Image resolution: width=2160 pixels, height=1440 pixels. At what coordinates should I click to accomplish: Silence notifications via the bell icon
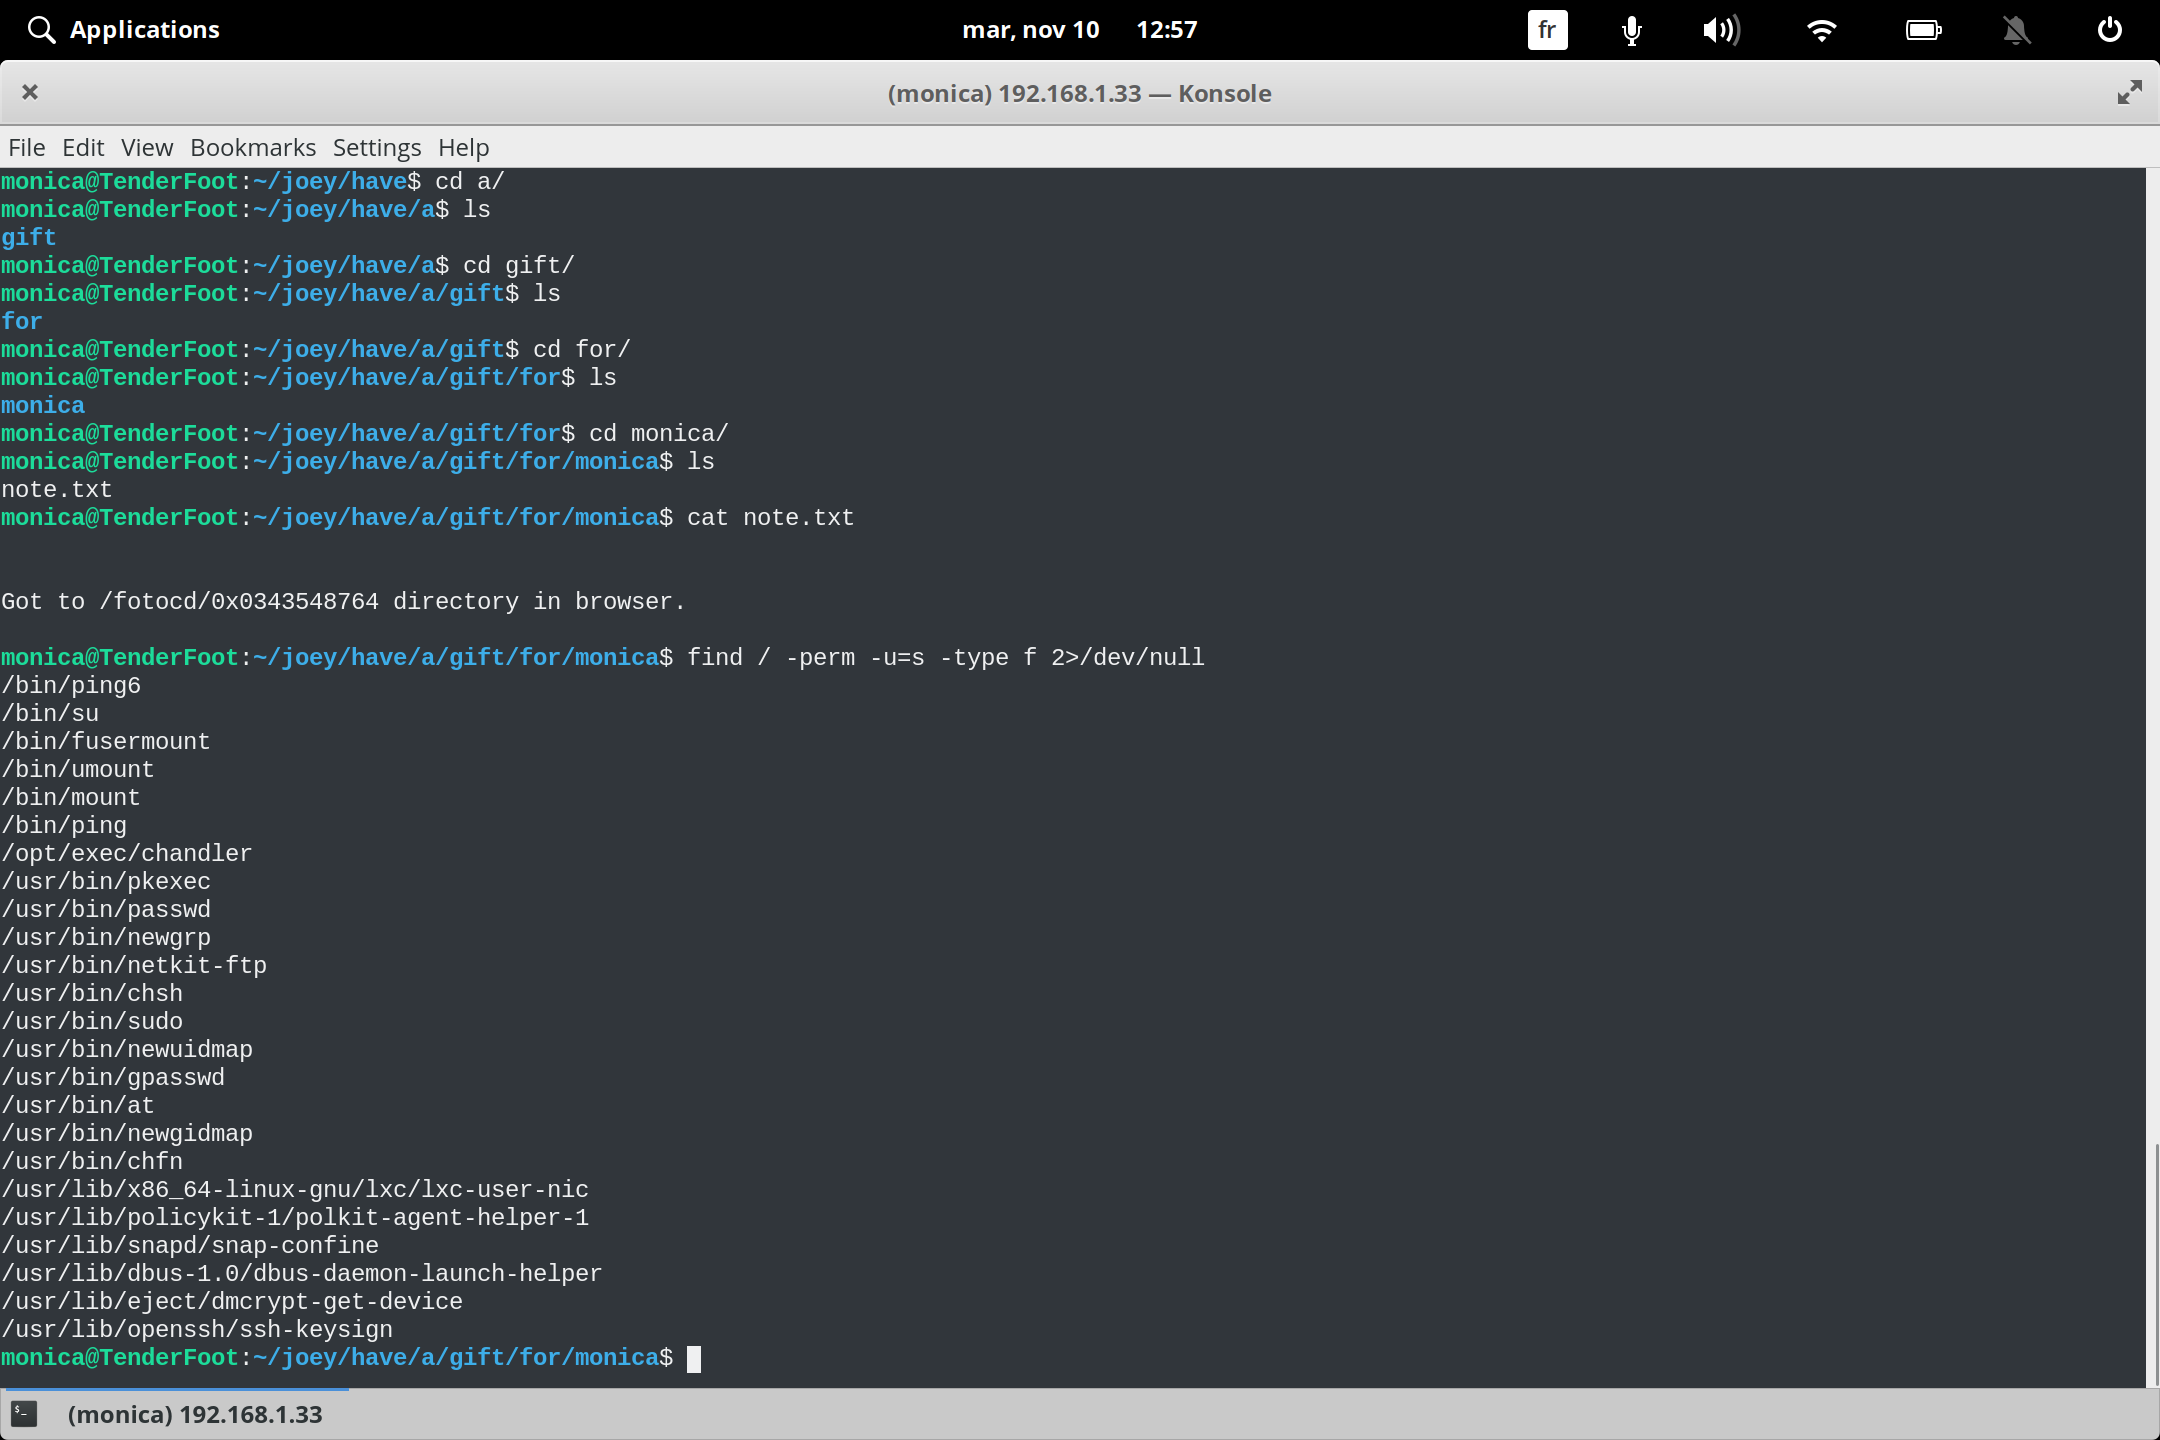coord(2016,29)
